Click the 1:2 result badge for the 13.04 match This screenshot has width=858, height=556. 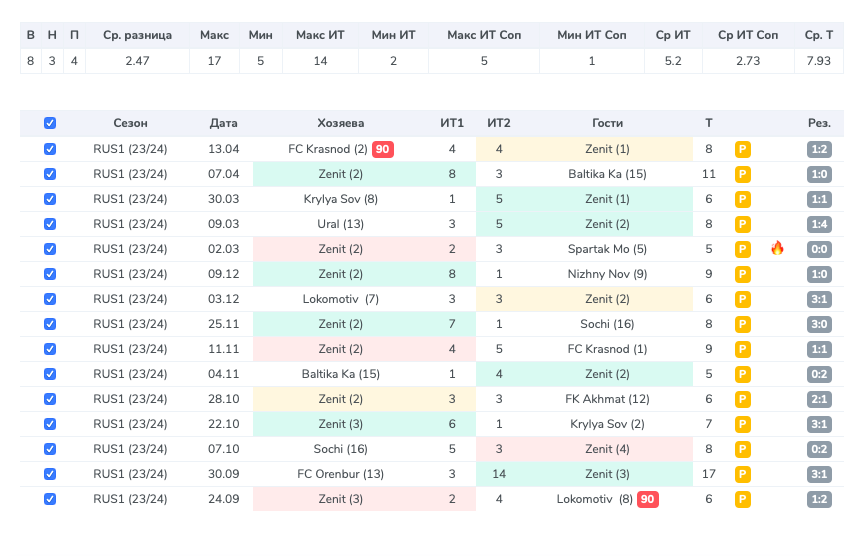coord(819,149)
